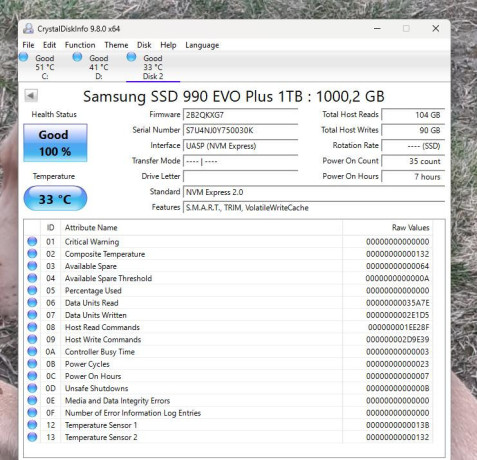The image size is (477, 460).
Task: Click status orb of Data Units Written row
Action: coord(32,315)
